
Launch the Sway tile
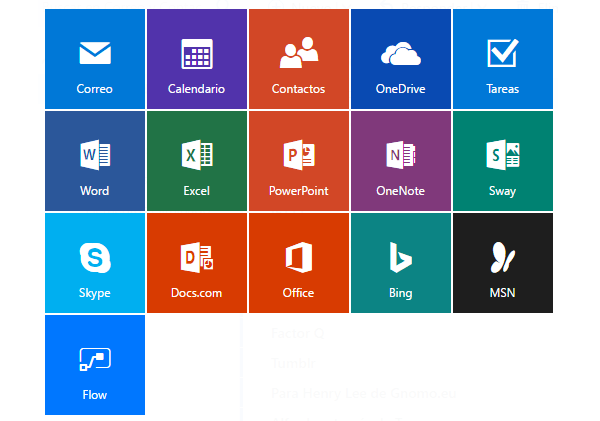(x=503, y=161)
